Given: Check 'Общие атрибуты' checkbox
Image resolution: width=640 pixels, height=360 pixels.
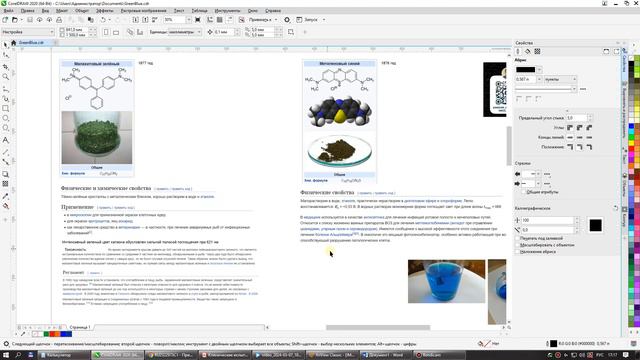Looking at the screenshot, I should point(523,192).
